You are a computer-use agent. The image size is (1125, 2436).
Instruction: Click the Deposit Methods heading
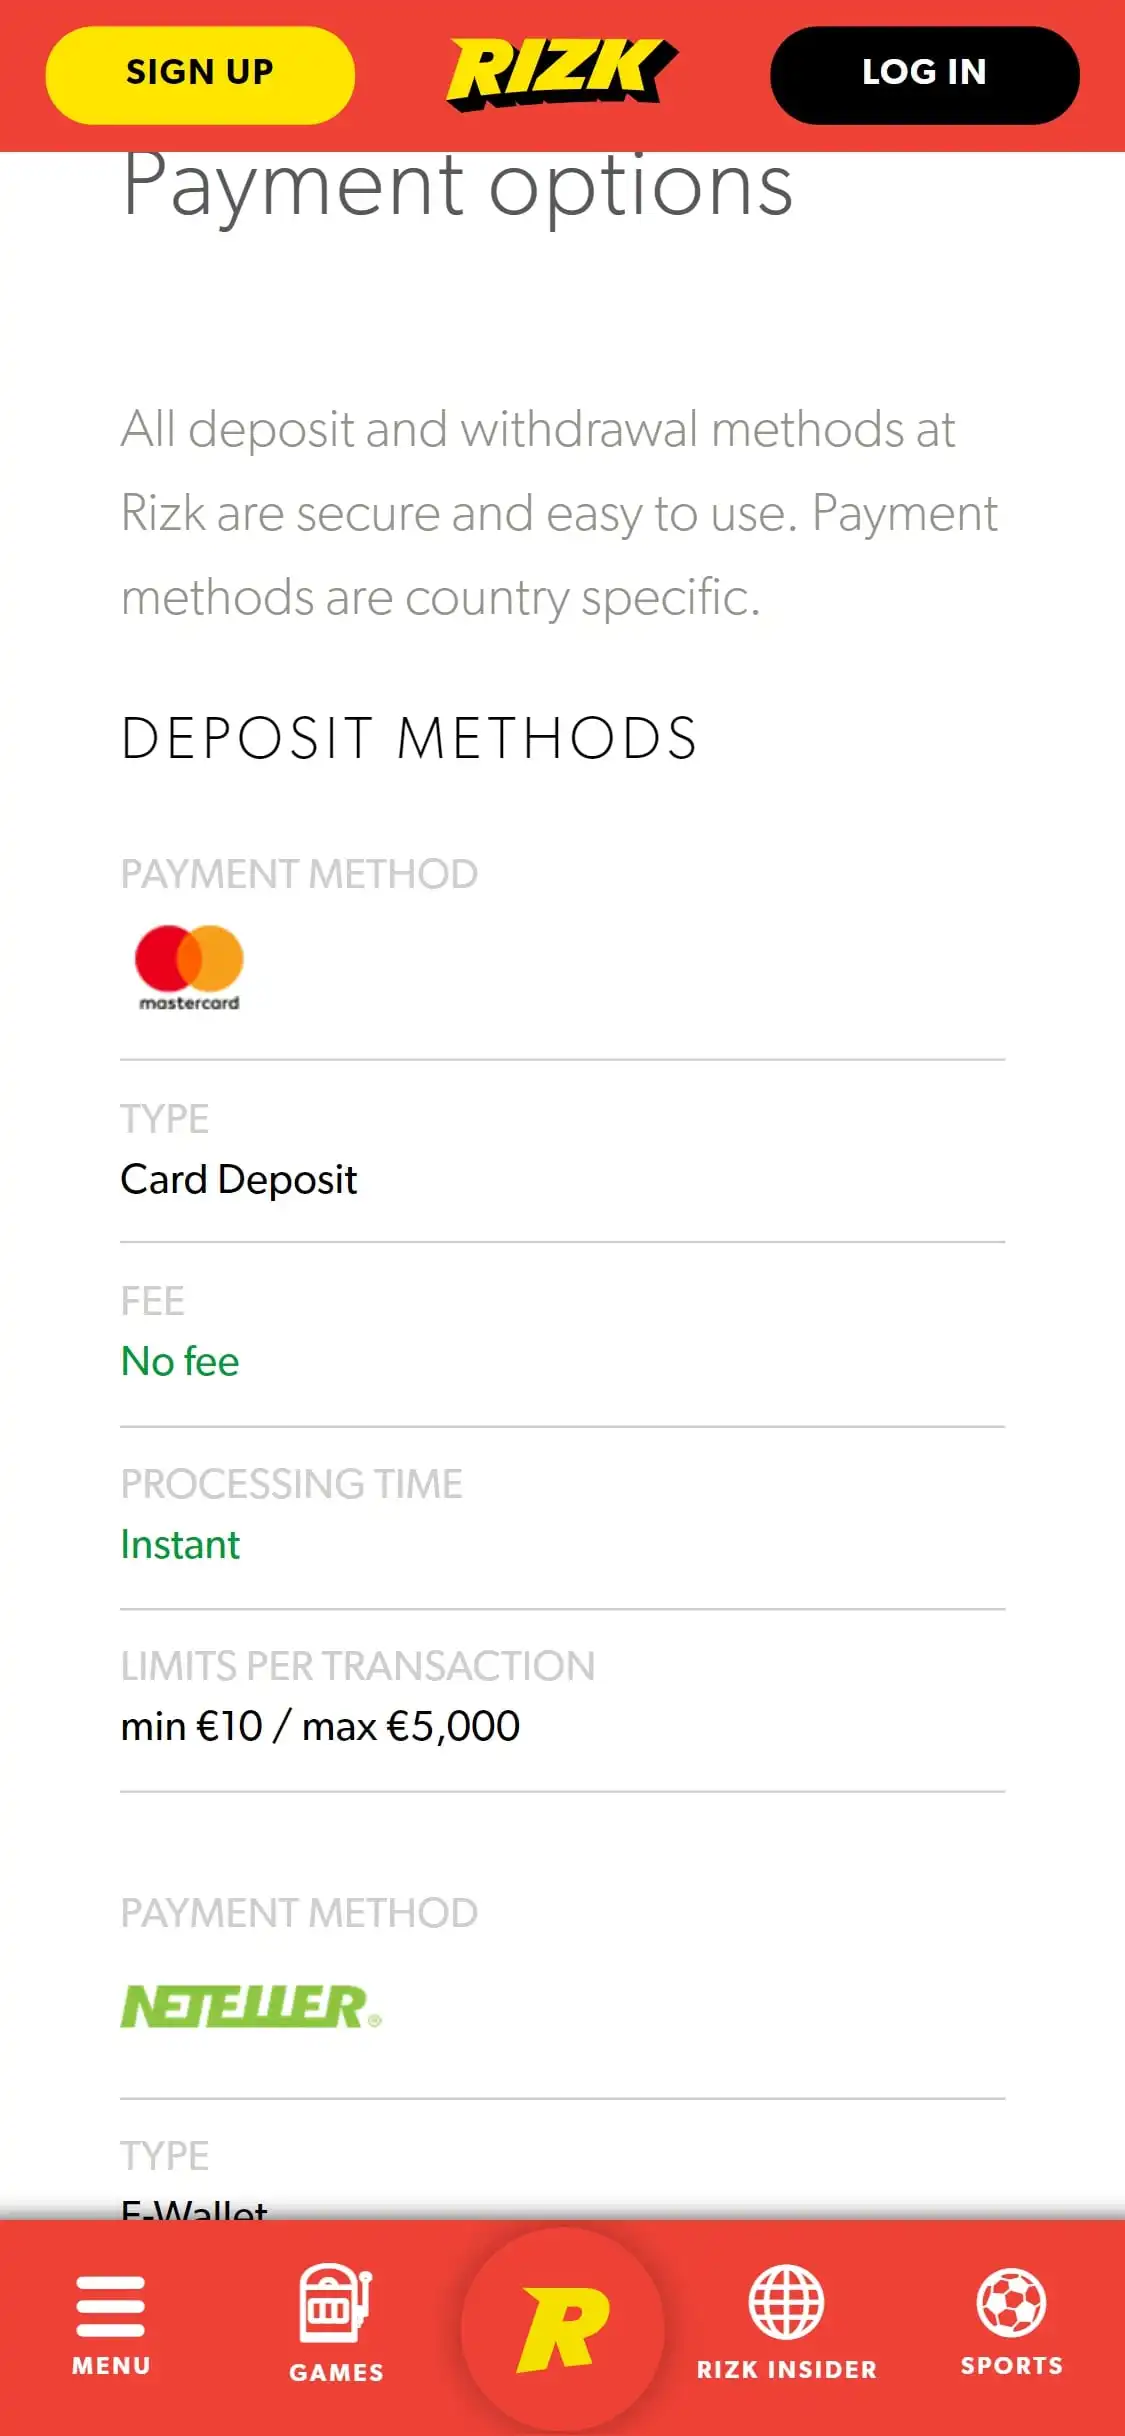coord(409,739)
